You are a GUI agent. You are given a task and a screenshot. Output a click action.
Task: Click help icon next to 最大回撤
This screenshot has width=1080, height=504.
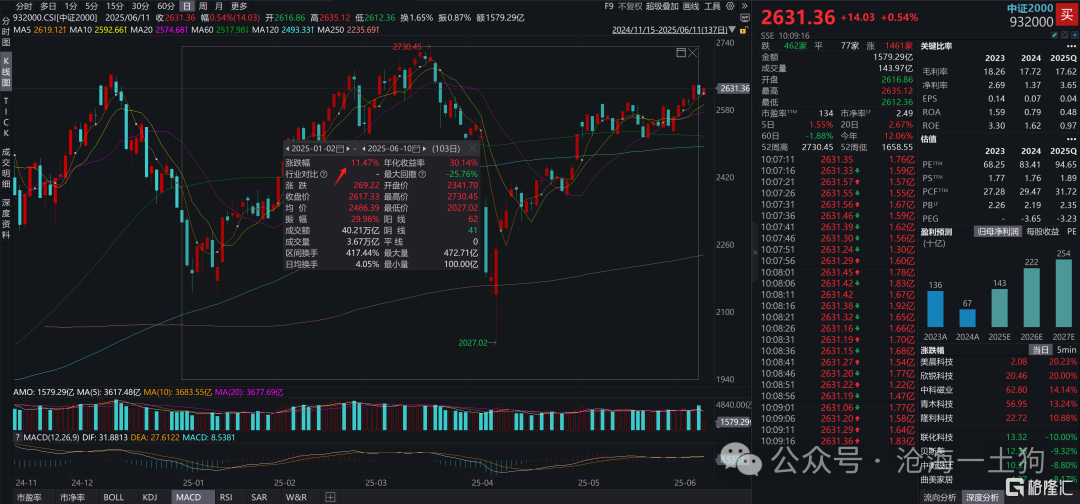[x=422, y=175]
